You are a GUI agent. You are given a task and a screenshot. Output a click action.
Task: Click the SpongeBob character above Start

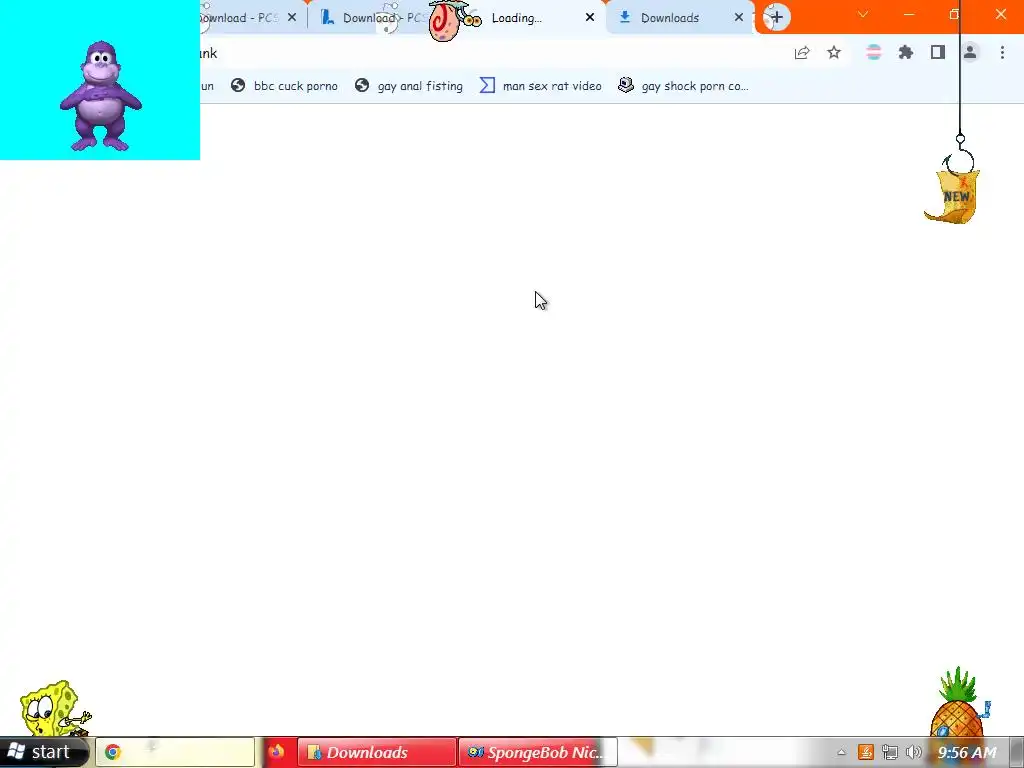click(x=55, y=709)
